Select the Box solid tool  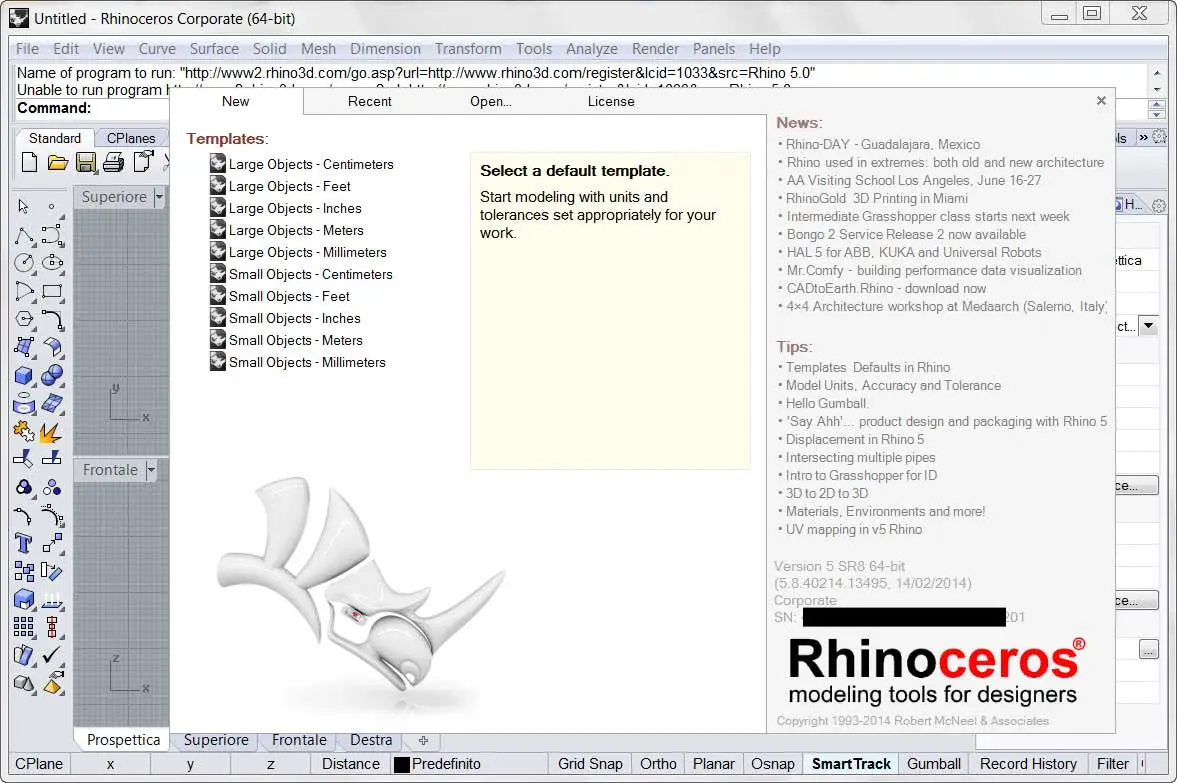pyautogui.click(x=24, y=375)
